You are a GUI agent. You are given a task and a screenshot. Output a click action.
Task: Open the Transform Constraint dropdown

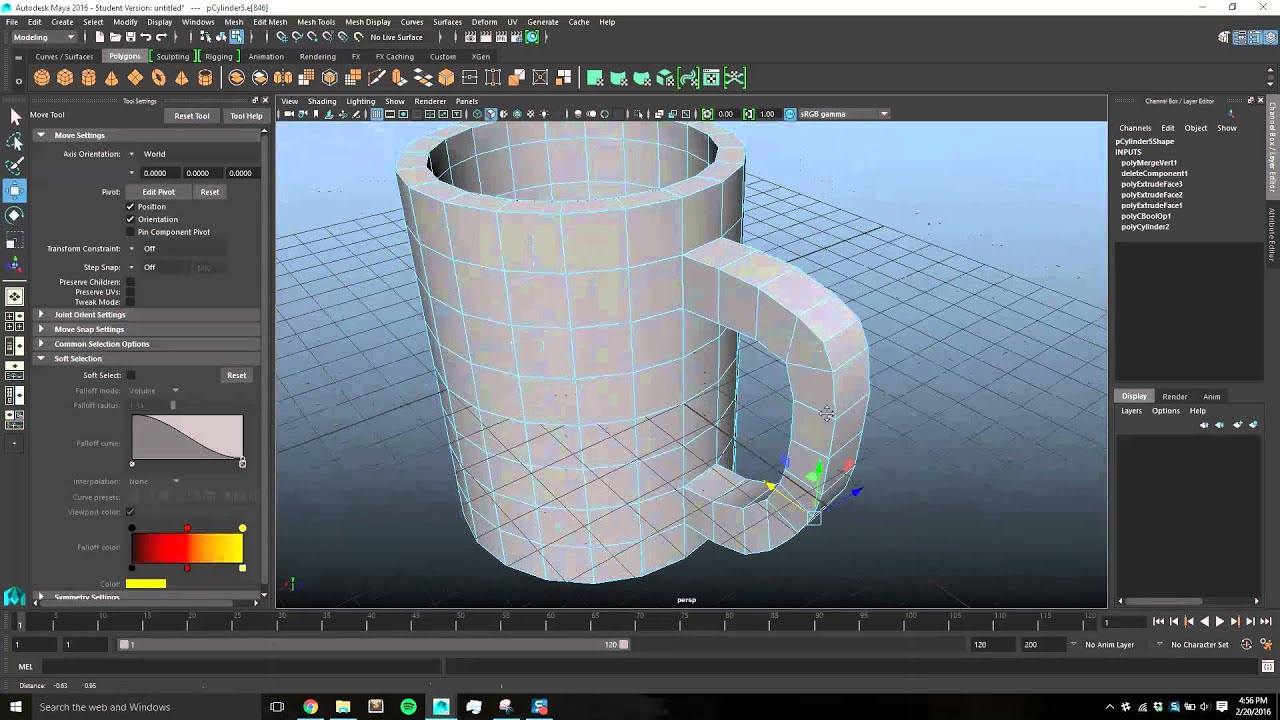point(131,248)
